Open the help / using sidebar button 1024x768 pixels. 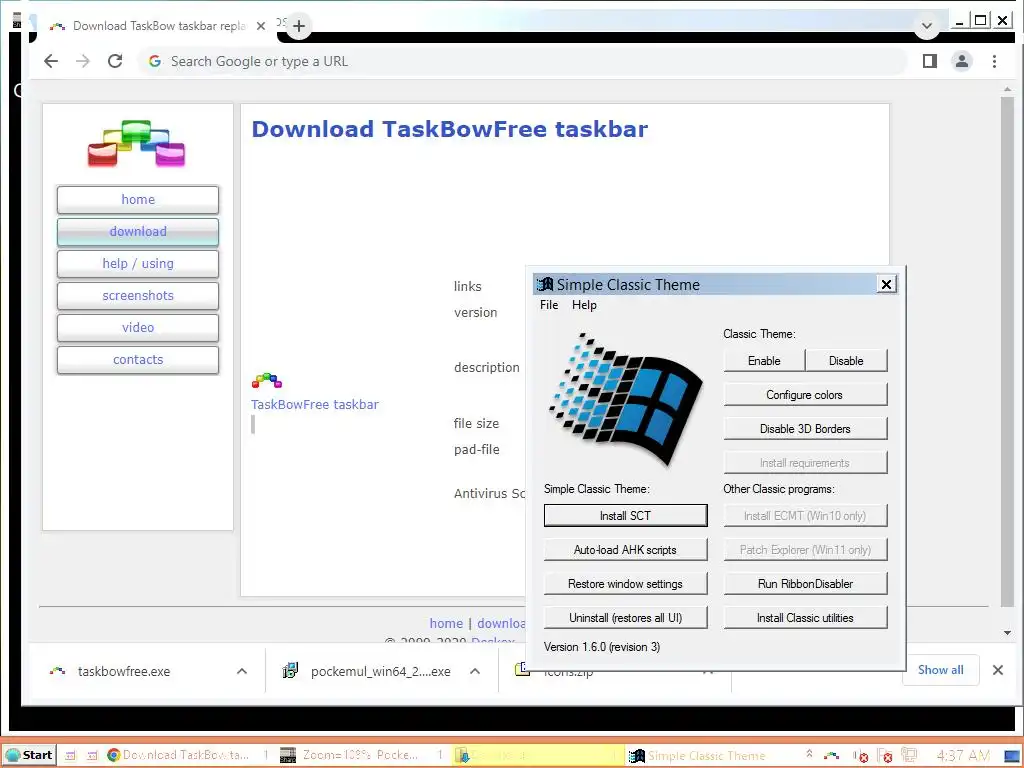138,264
